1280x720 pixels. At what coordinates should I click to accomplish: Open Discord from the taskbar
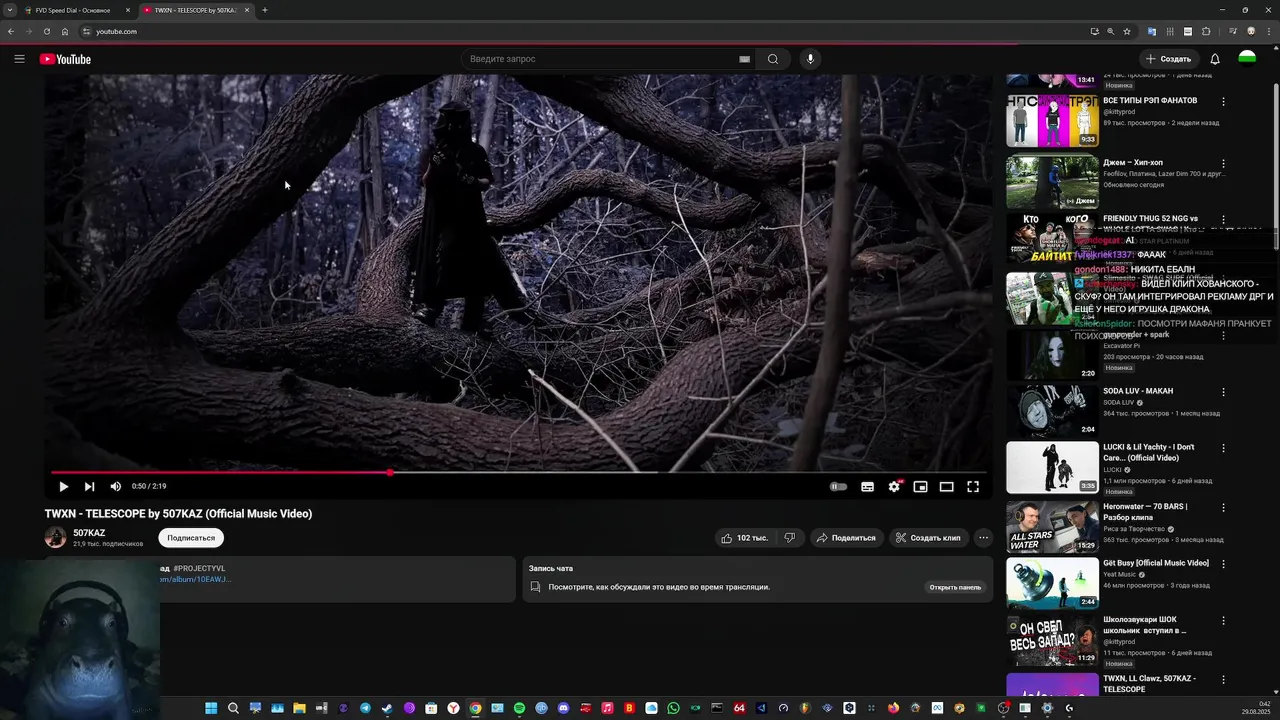tap(563, 708)
